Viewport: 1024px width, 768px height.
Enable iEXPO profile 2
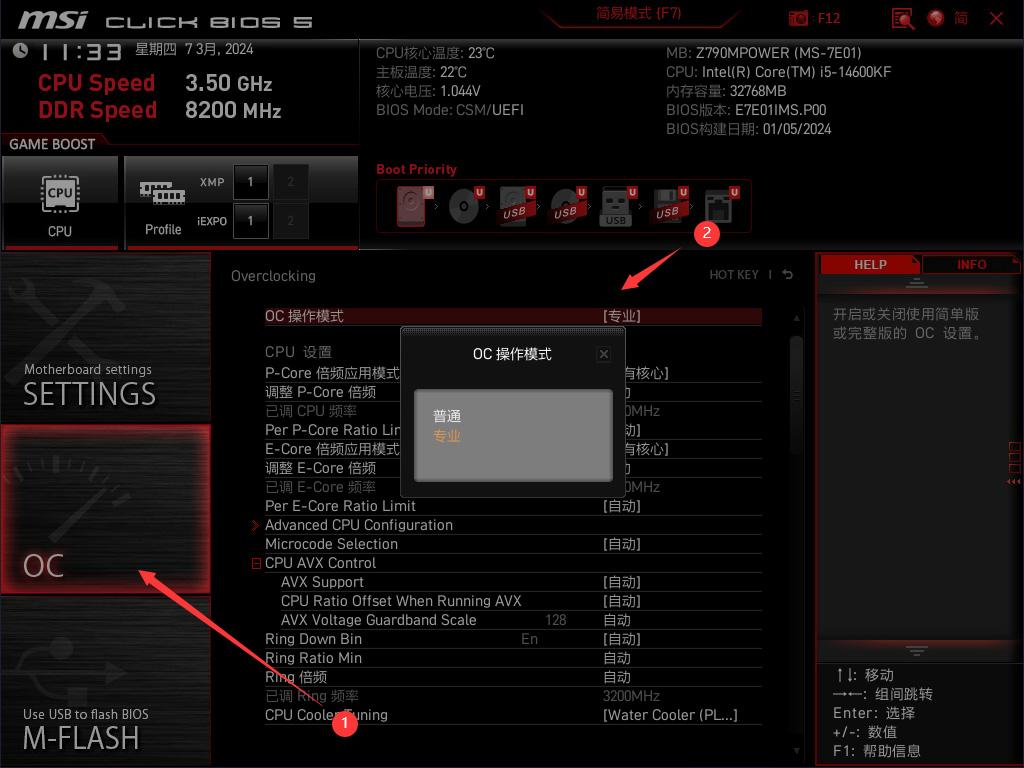point(291,221)
